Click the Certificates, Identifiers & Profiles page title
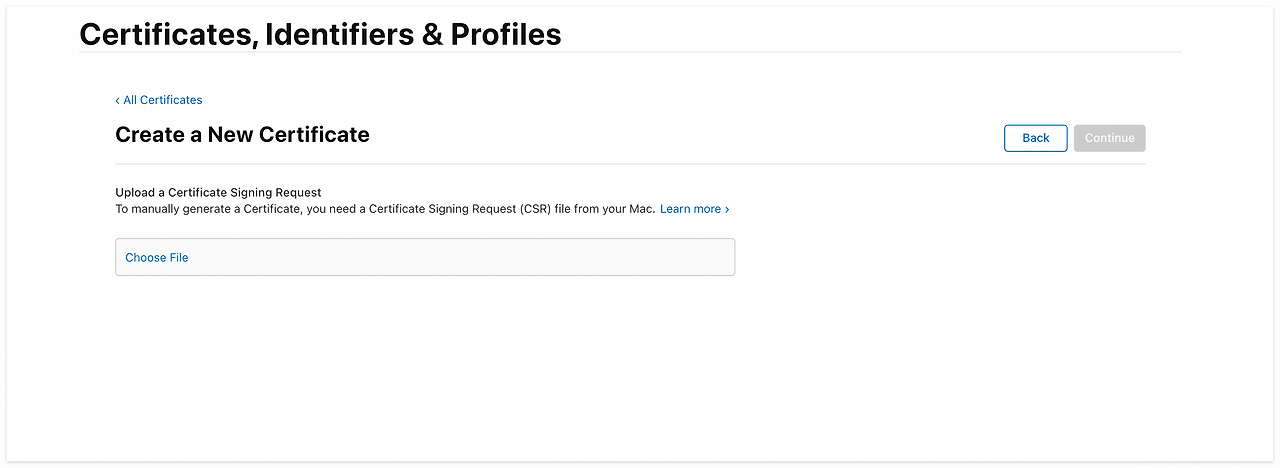Viewport: 1280px width, 468px height. [320, 35]
